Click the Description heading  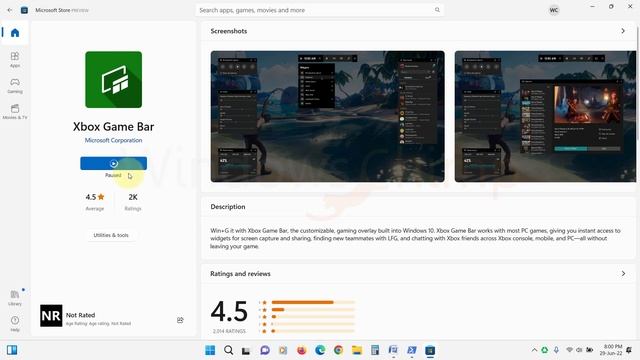(228, 207)
